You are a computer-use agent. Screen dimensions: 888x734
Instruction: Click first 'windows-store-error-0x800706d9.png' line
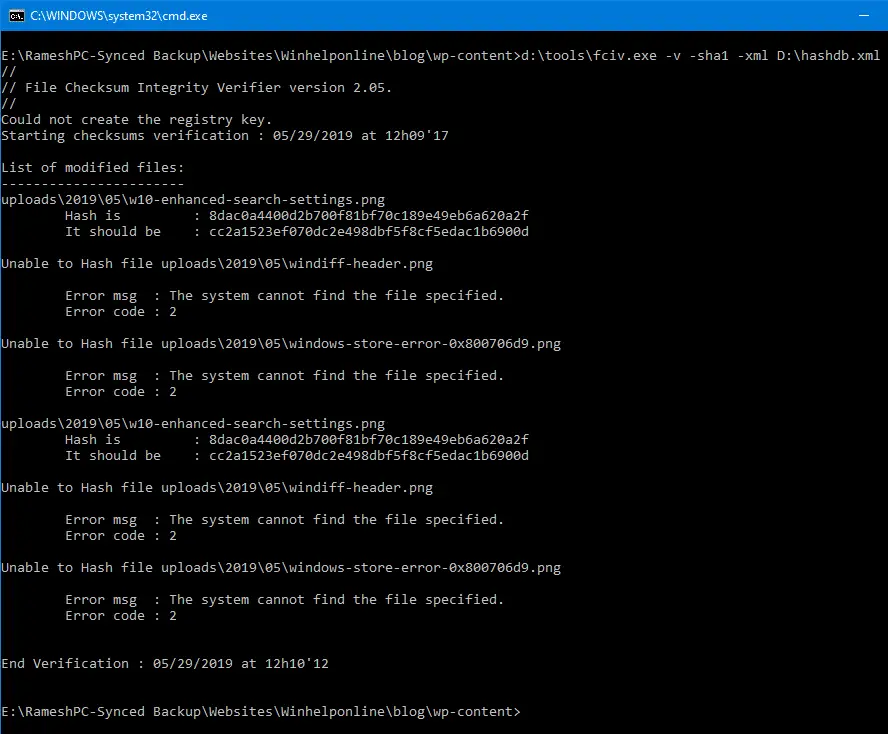click(x=281, y=344)
